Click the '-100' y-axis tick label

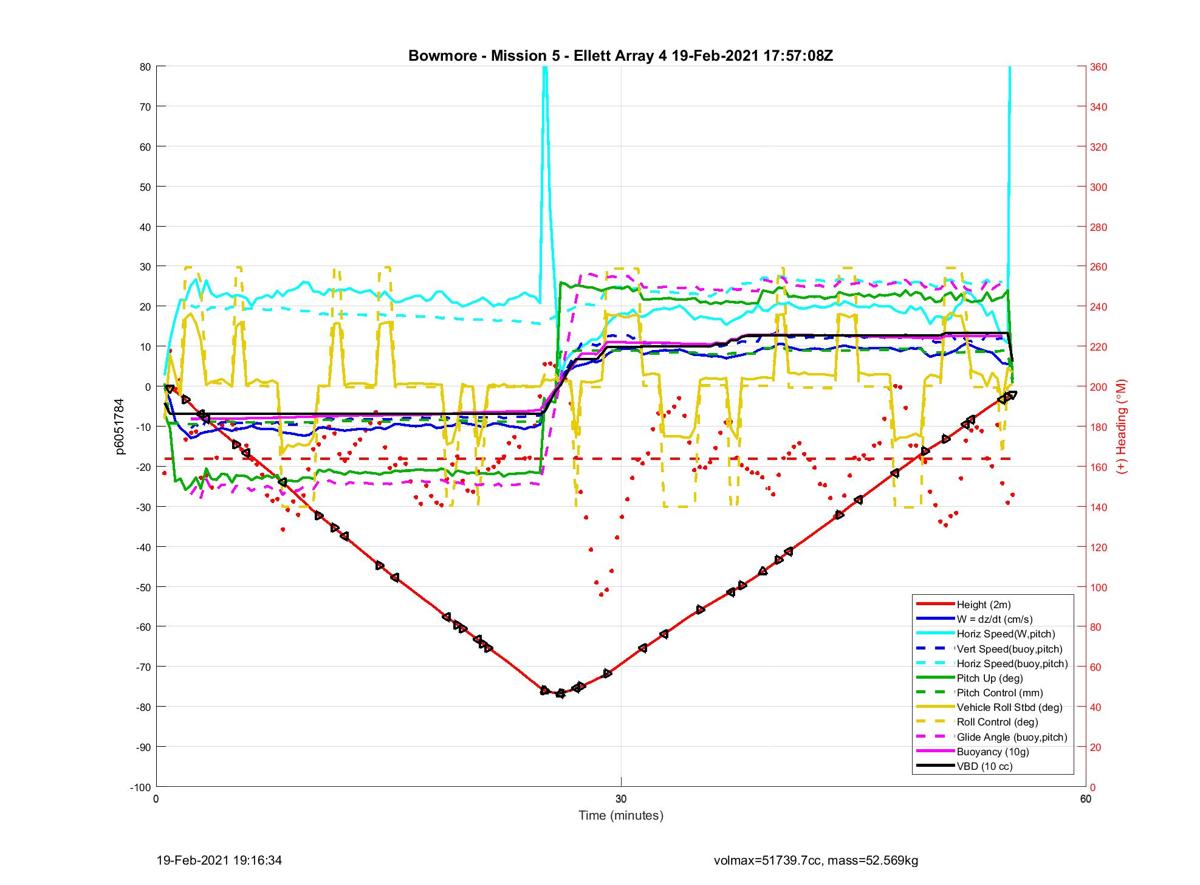pos(140,787)
